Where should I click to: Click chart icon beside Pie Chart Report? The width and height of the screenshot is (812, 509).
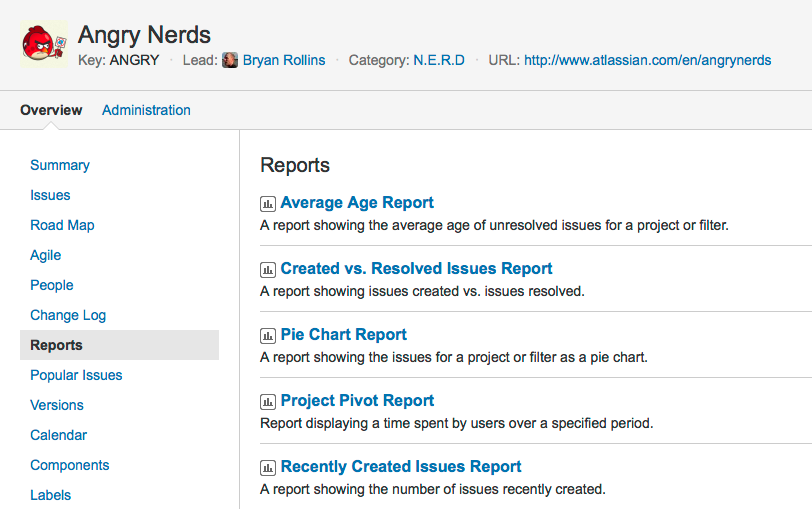(267, 336)
